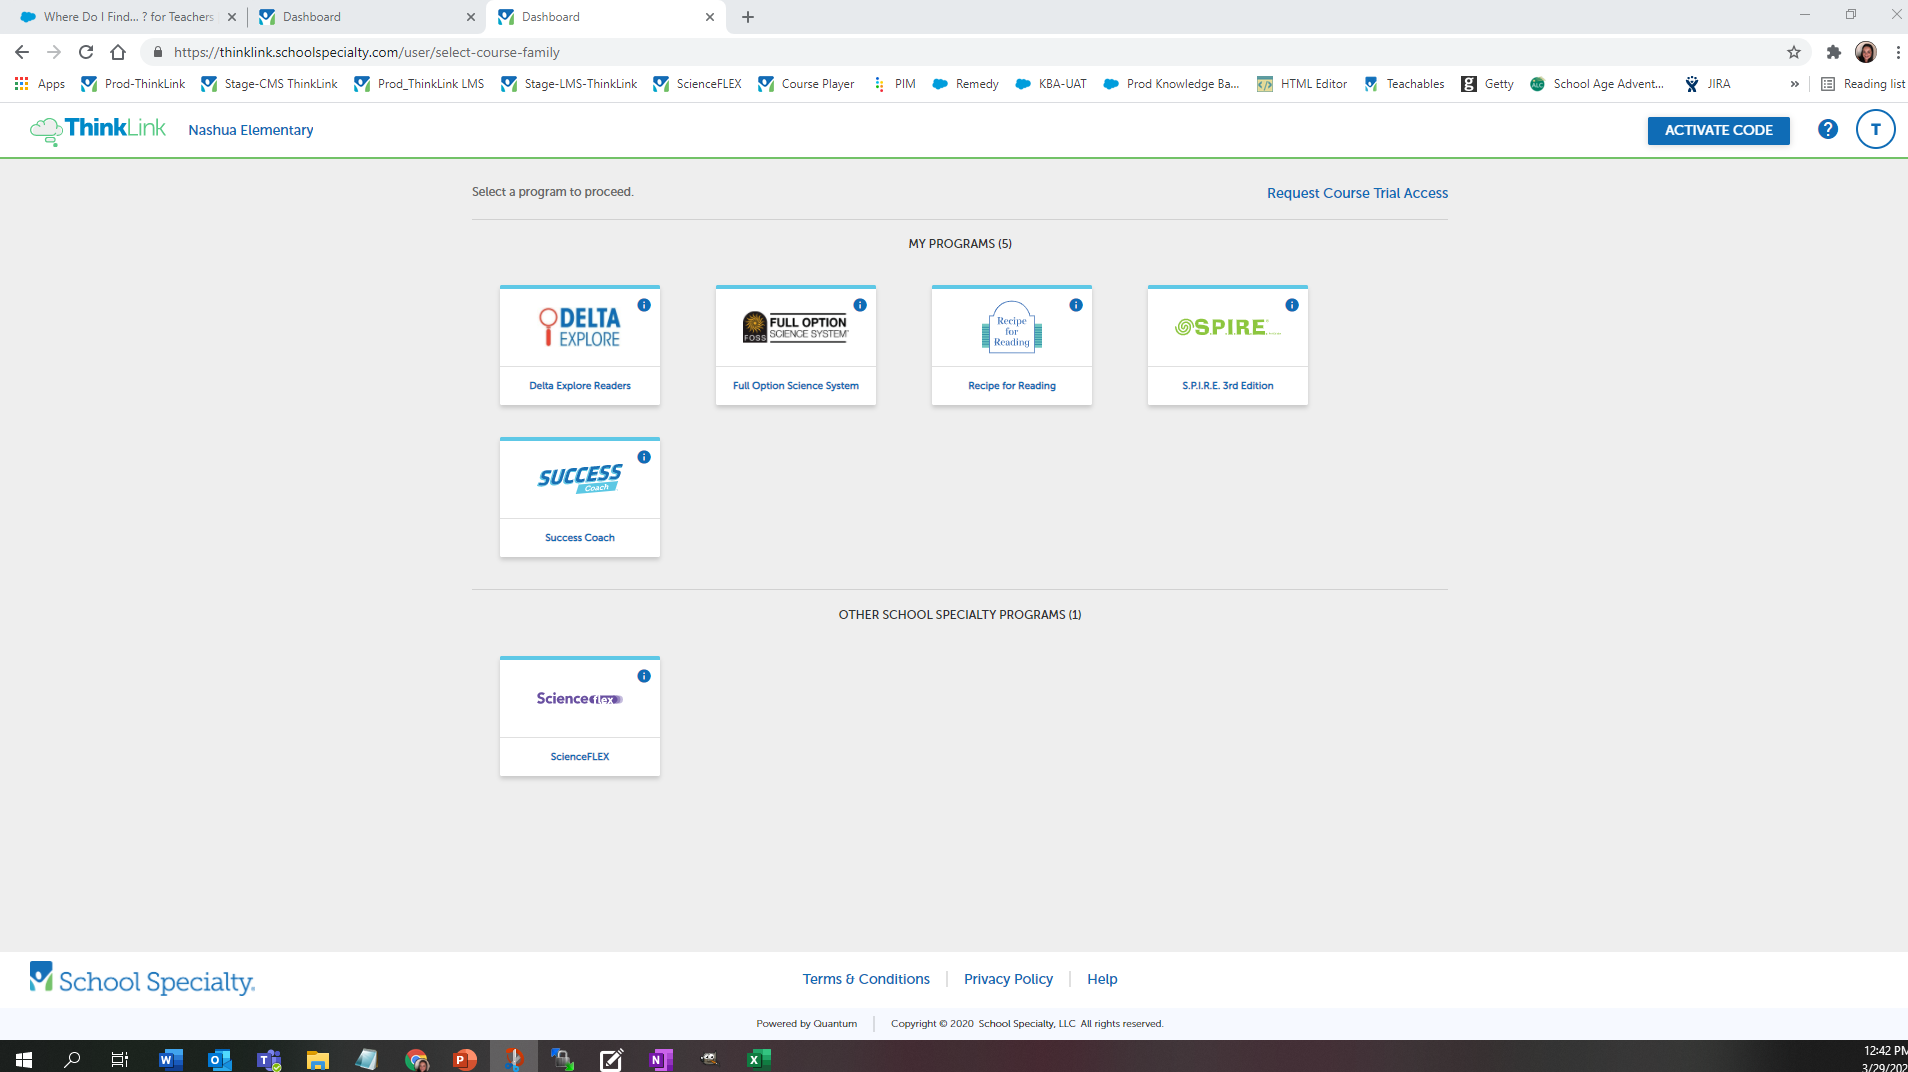The width and height of the screenshot is (1908, 1072).
Task: Open the Apps bookmark shortcut
Action: pyautogui.click(x=40, y=84)
